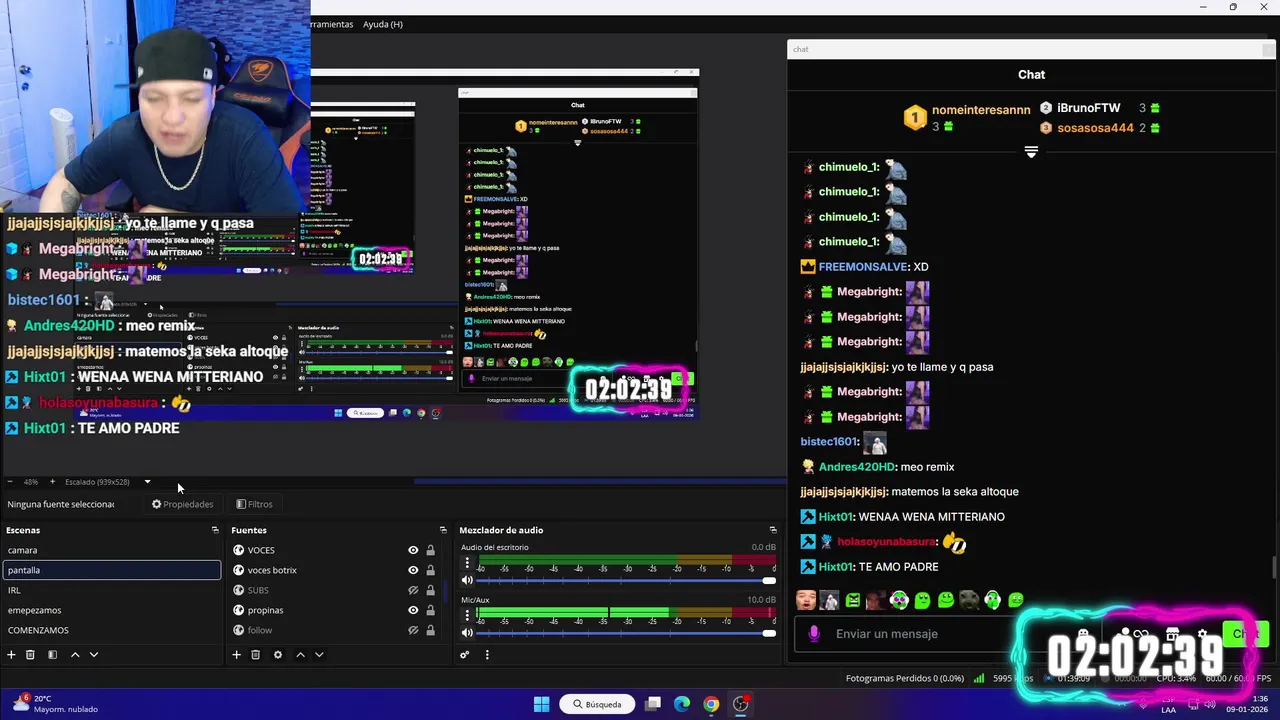
Task: Open the taskbar Búsqueda search box
Action: (598, 704)
